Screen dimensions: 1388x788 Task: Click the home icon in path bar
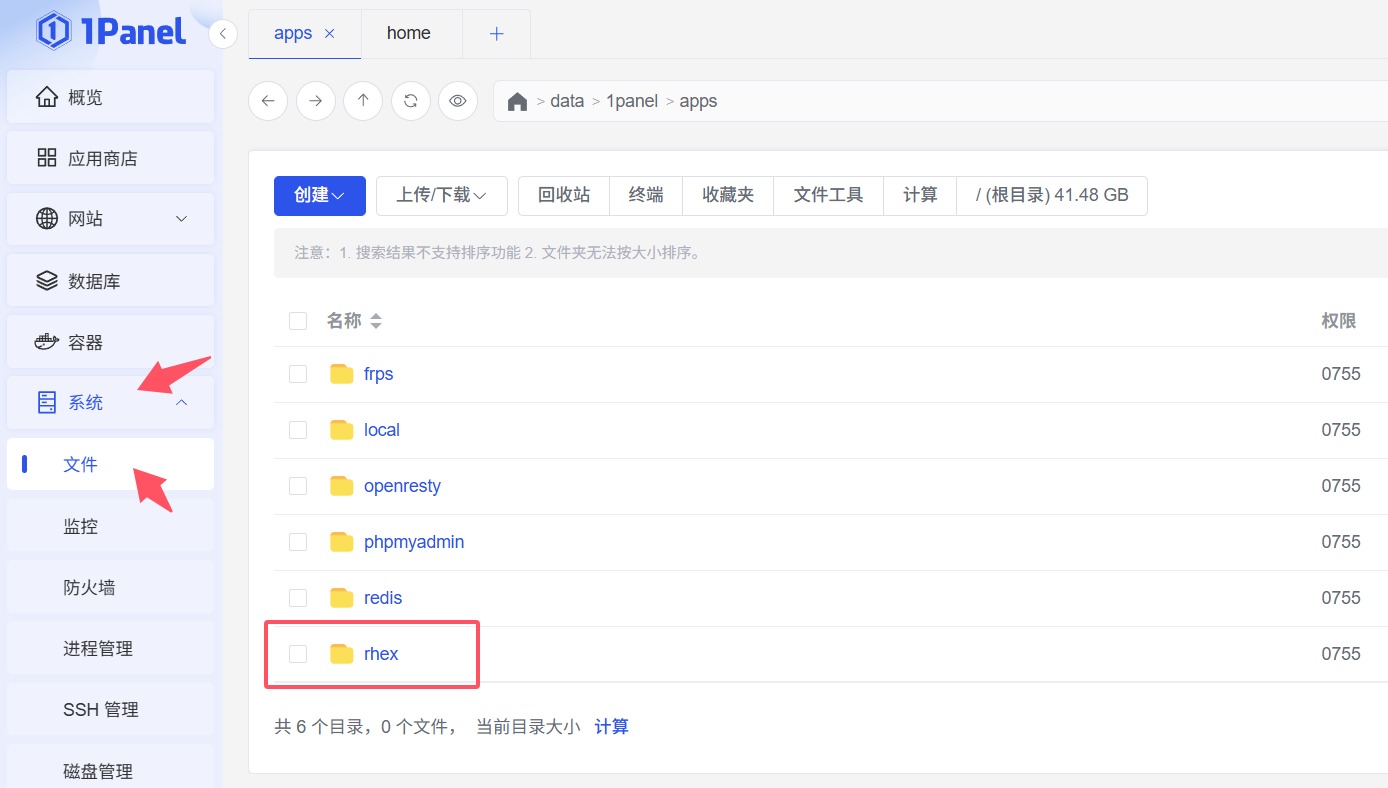[x=517, y=102]
